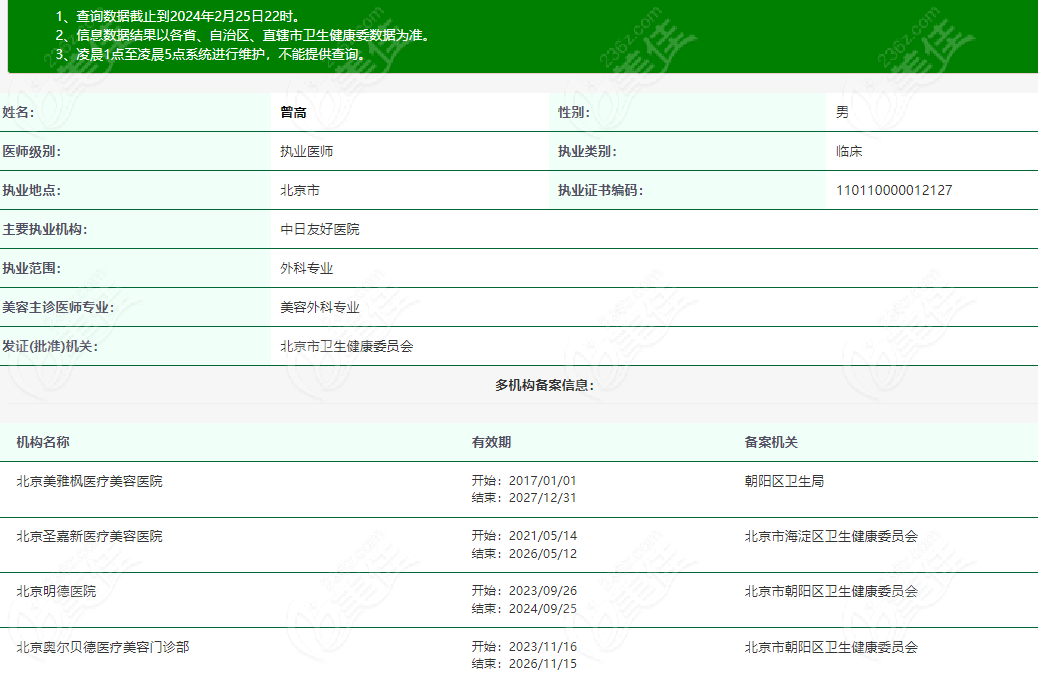The width and height of the screenshot is (1038, 676).
Task: Click the 多机构备案信息 section heading
Action: click(x=544, y=385)
